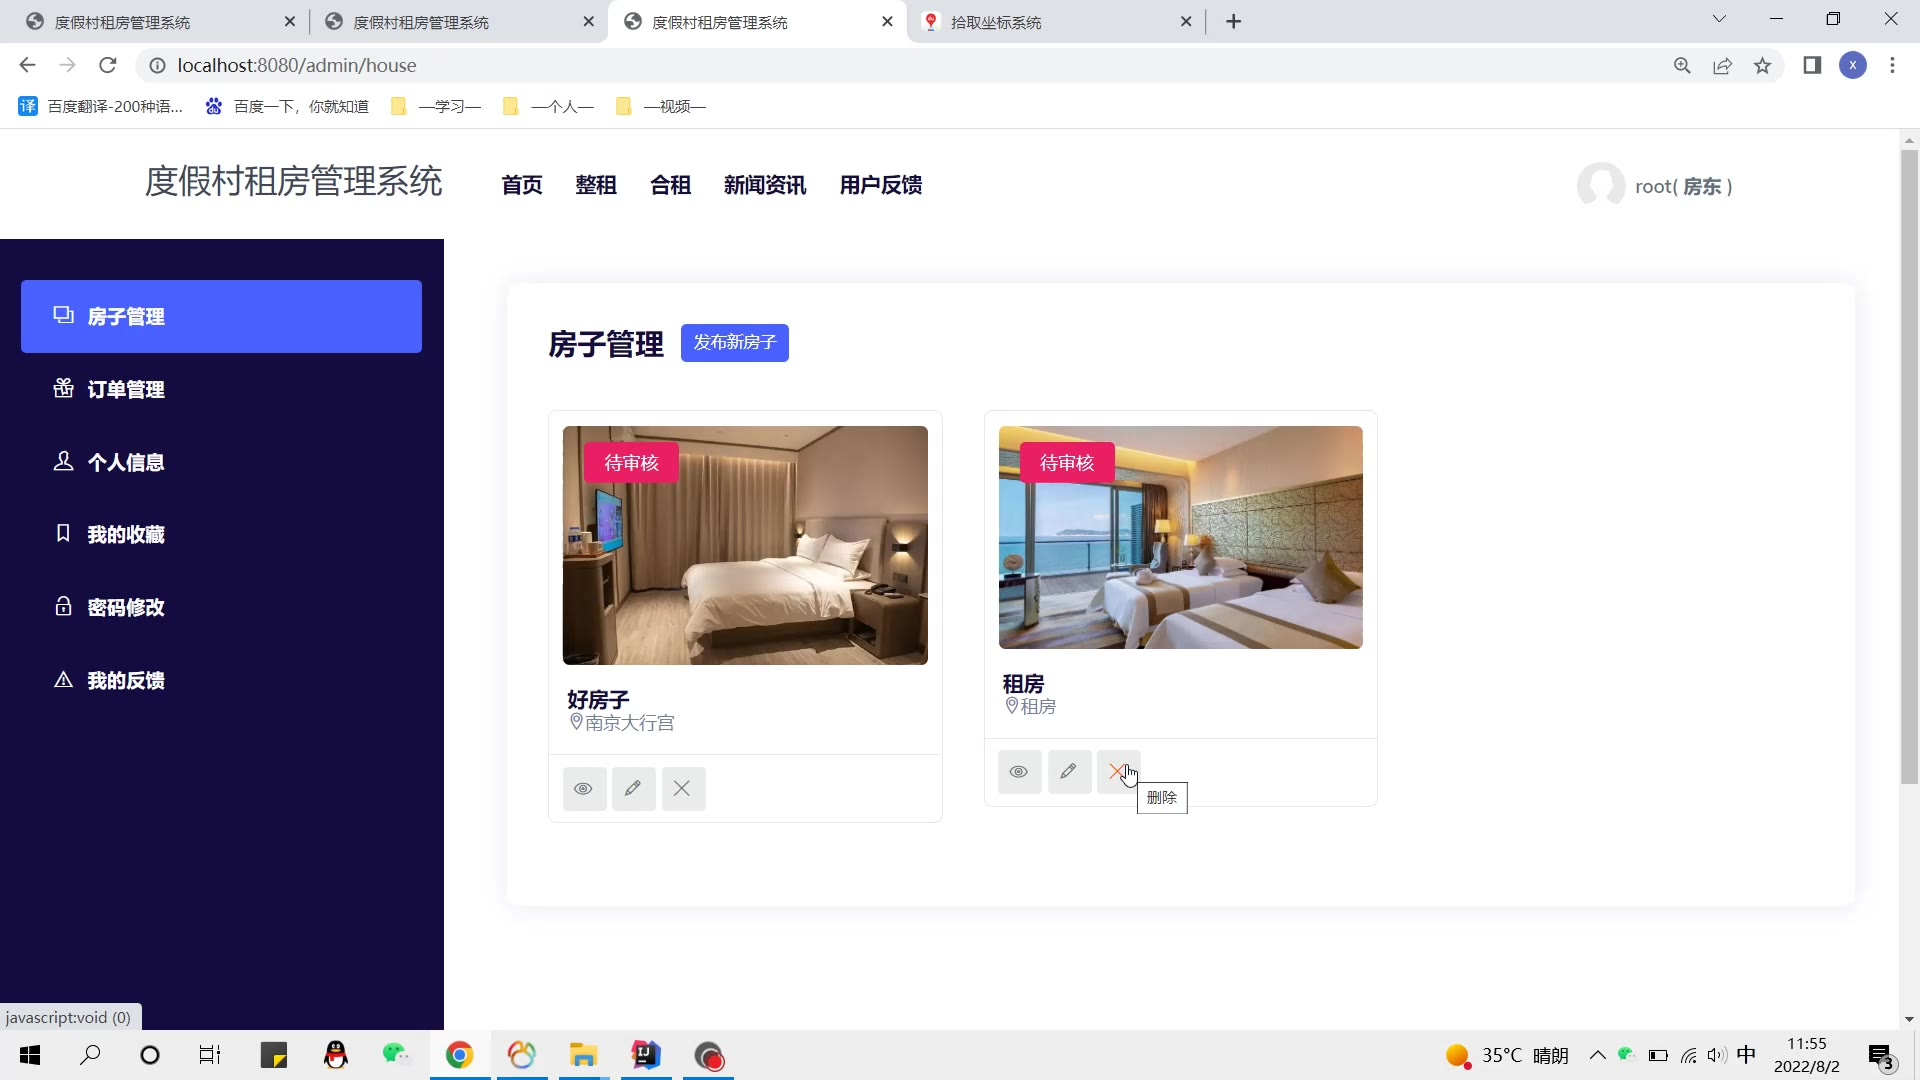
Task: Click the eye view icon under 好房子
Action: (584, 789)
